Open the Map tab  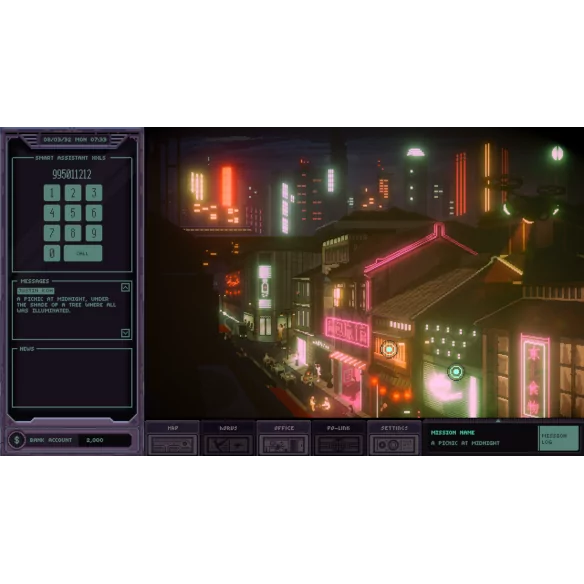coord(172,438)
